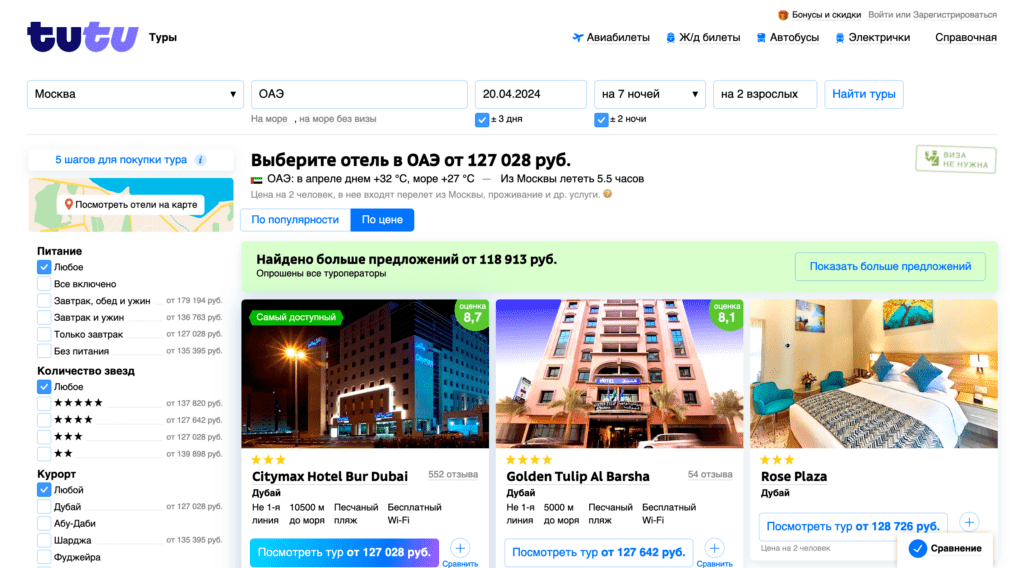Open 552 отзыва for Citymax Hotel
Screen dimensions: 1024x568
453,475
